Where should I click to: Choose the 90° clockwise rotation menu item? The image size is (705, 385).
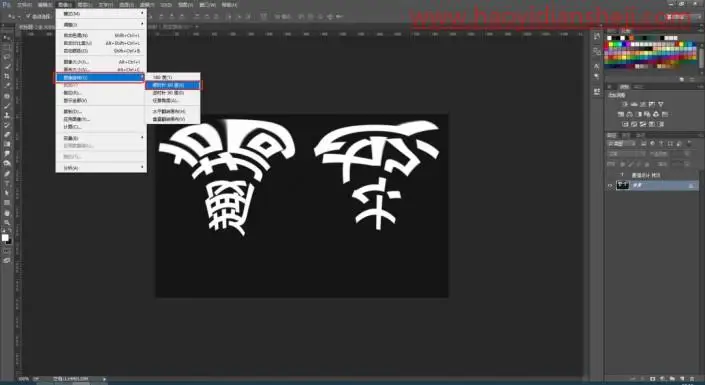click(x=174, y=85)
